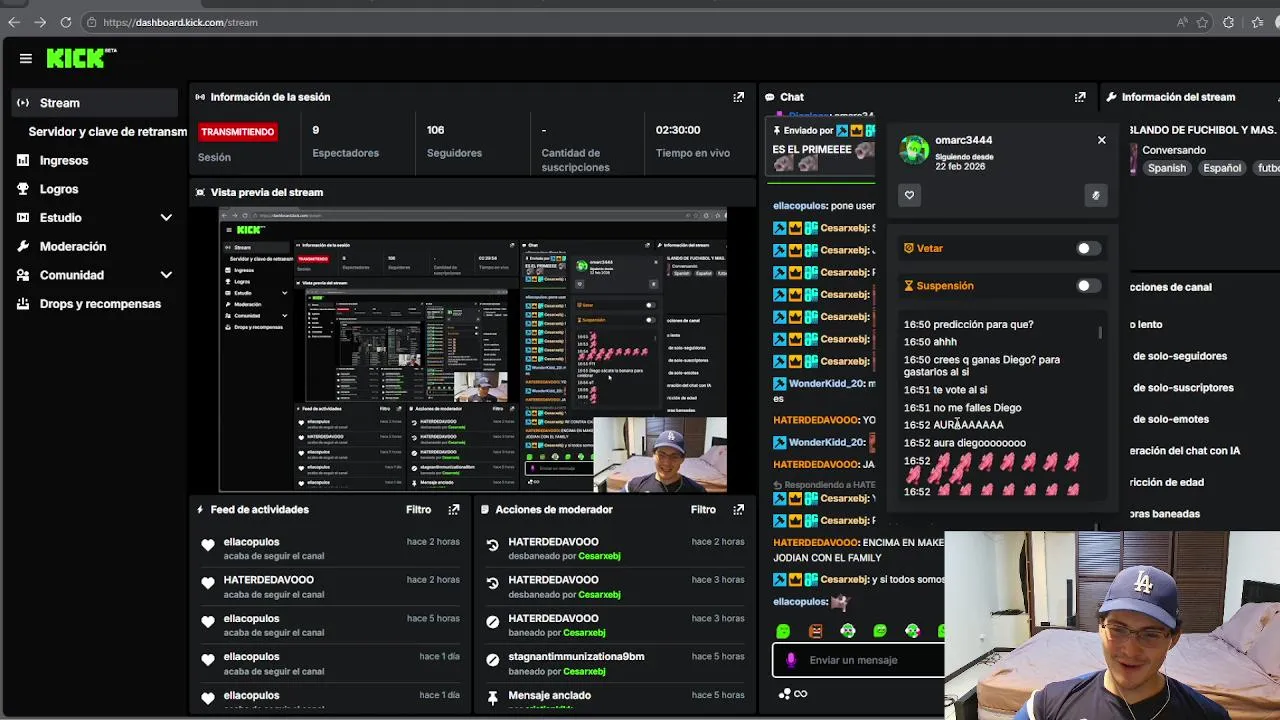This screenshot has width=1280, height=720.
Task: Click the '9' Espectadores count
Action: tap(316, 130)
